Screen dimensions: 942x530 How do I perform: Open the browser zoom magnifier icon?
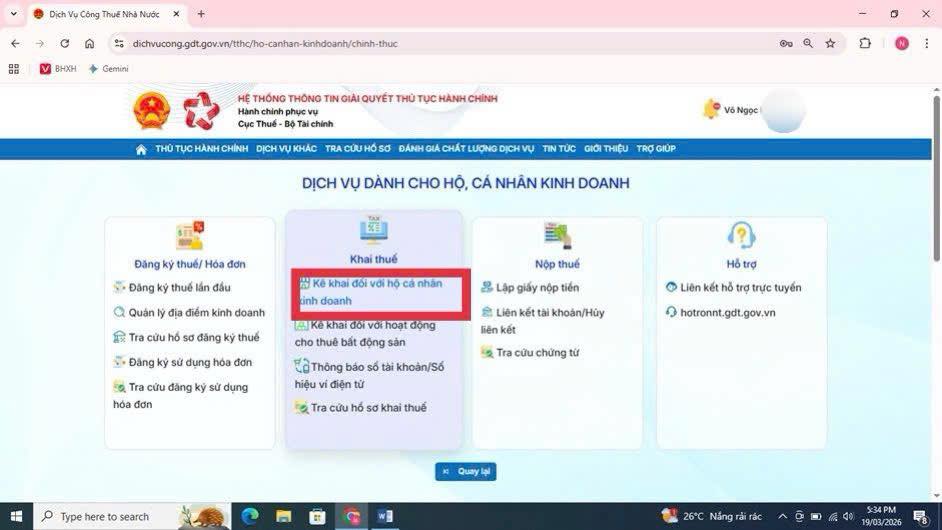click(x=808, y=43)
